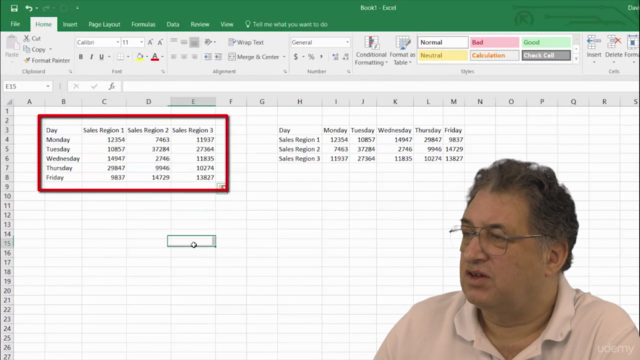
Task: Click the Name Box showing E15
Action: (27, 87)
